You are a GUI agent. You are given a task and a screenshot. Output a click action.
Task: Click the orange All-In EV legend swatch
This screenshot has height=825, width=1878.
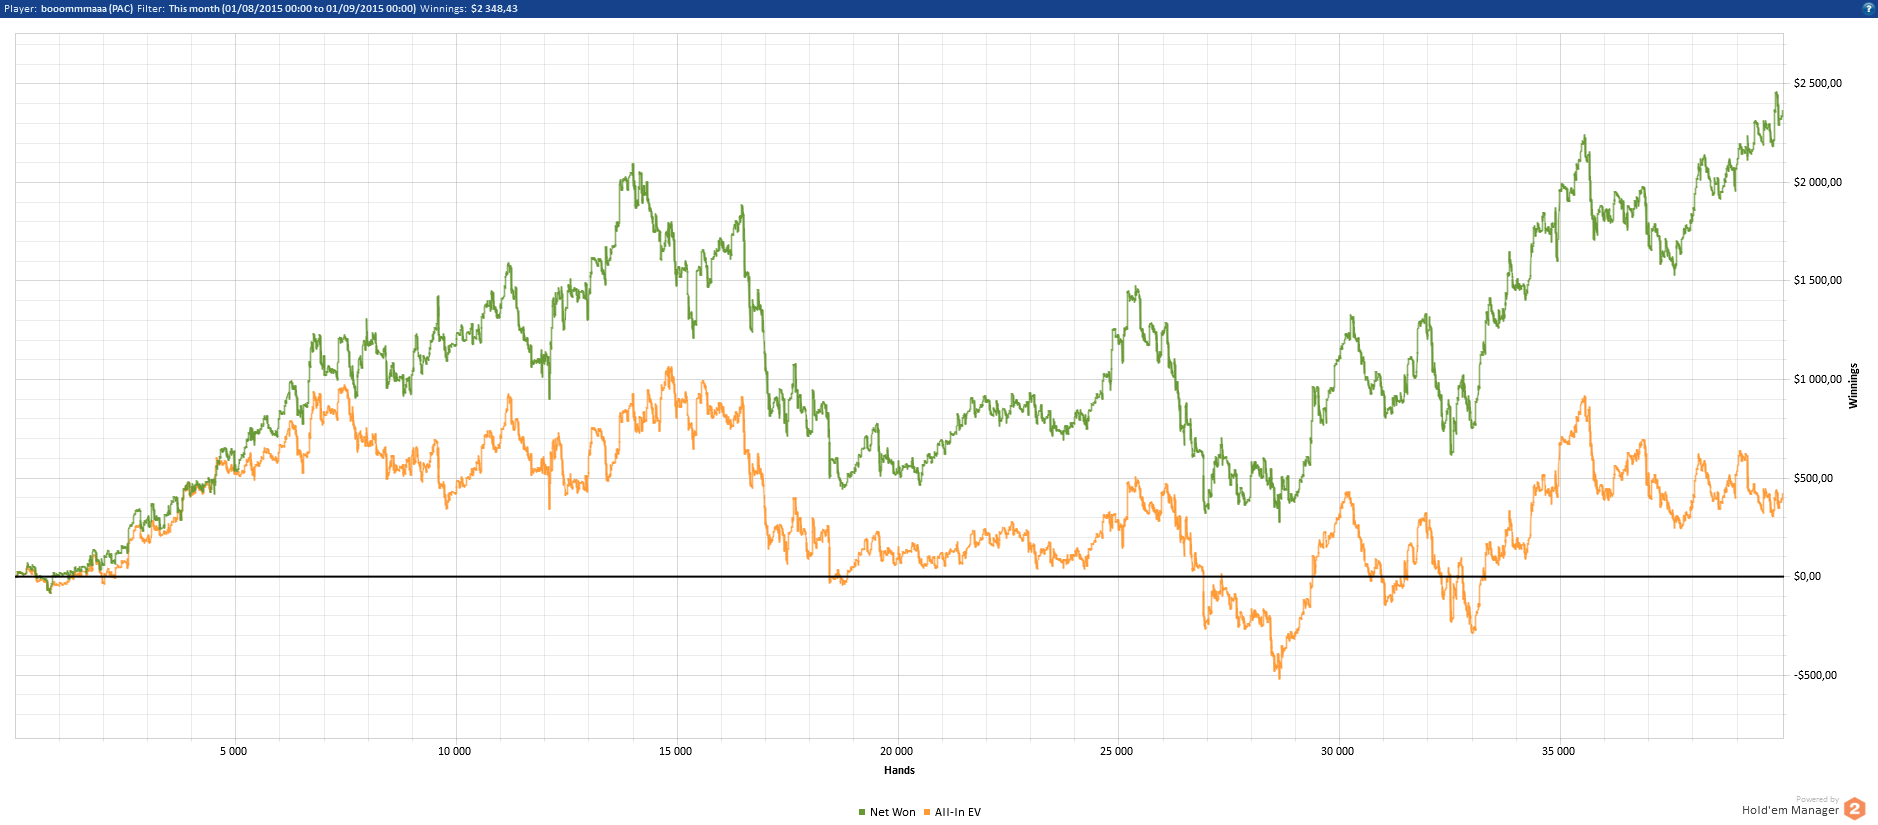[927, 812]
